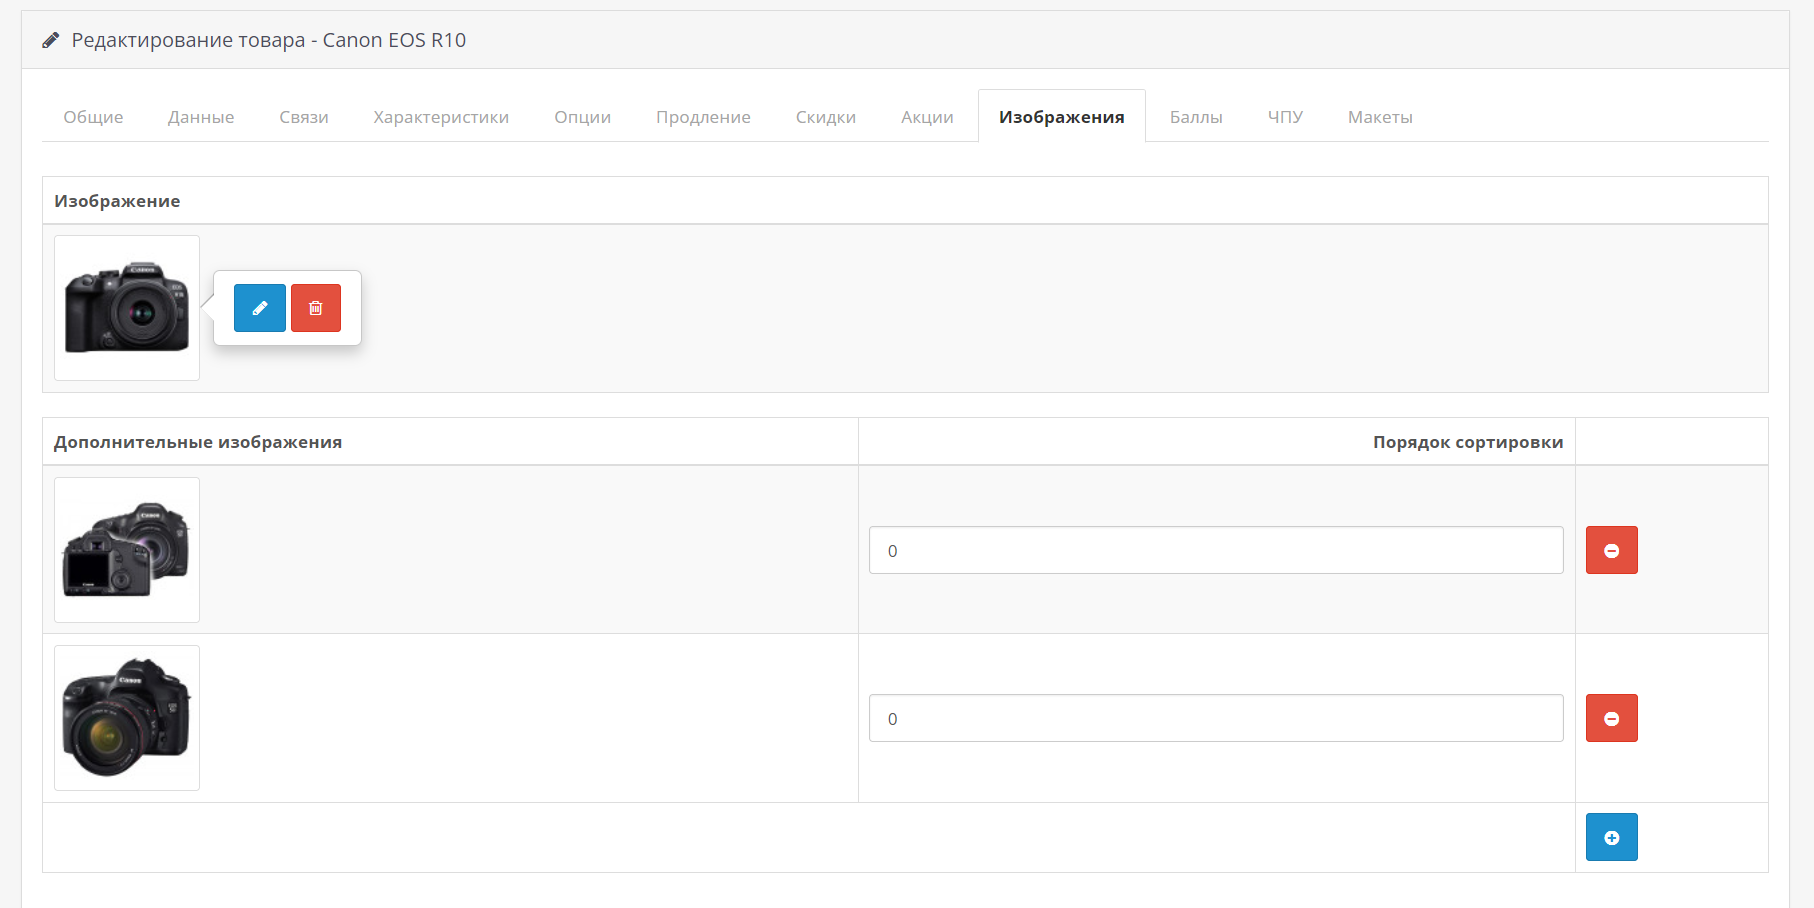The width and height of the screenshot is (1814, 908).
Task: Switch to the Данные tab
Action: tap(201, 117)
